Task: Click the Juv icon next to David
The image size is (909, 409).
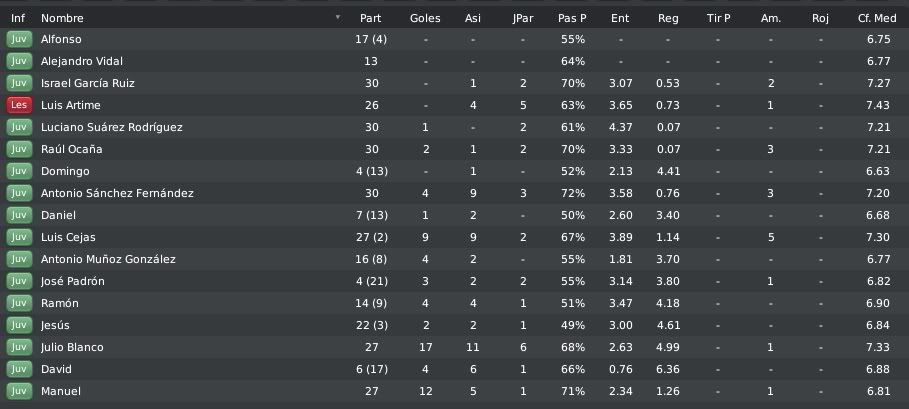Action: click(19, 369)
